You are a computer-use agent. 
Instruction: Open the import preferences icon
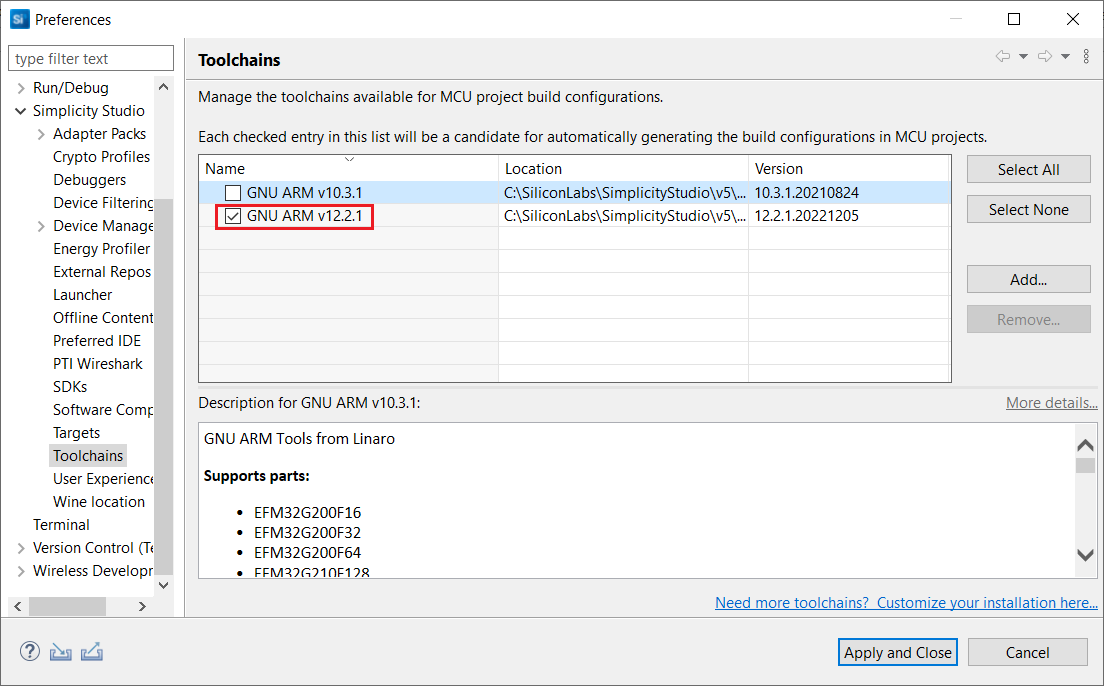(x=60, y=651)
